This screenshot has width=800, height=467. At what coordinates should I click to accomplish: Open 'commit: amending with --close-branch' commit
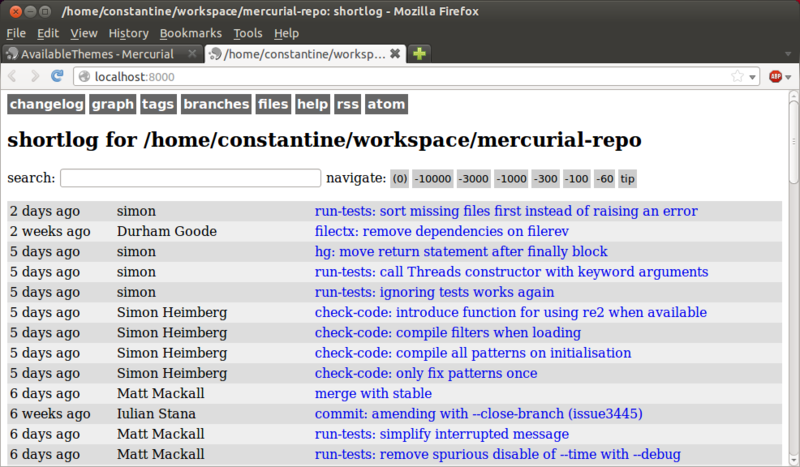pos(479,413)
